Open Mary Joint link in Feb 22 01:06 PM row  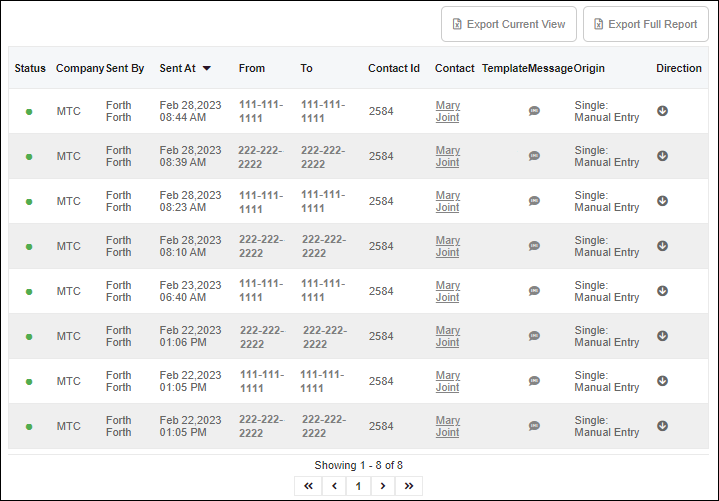pyautogui.click(x=448, y=336)
